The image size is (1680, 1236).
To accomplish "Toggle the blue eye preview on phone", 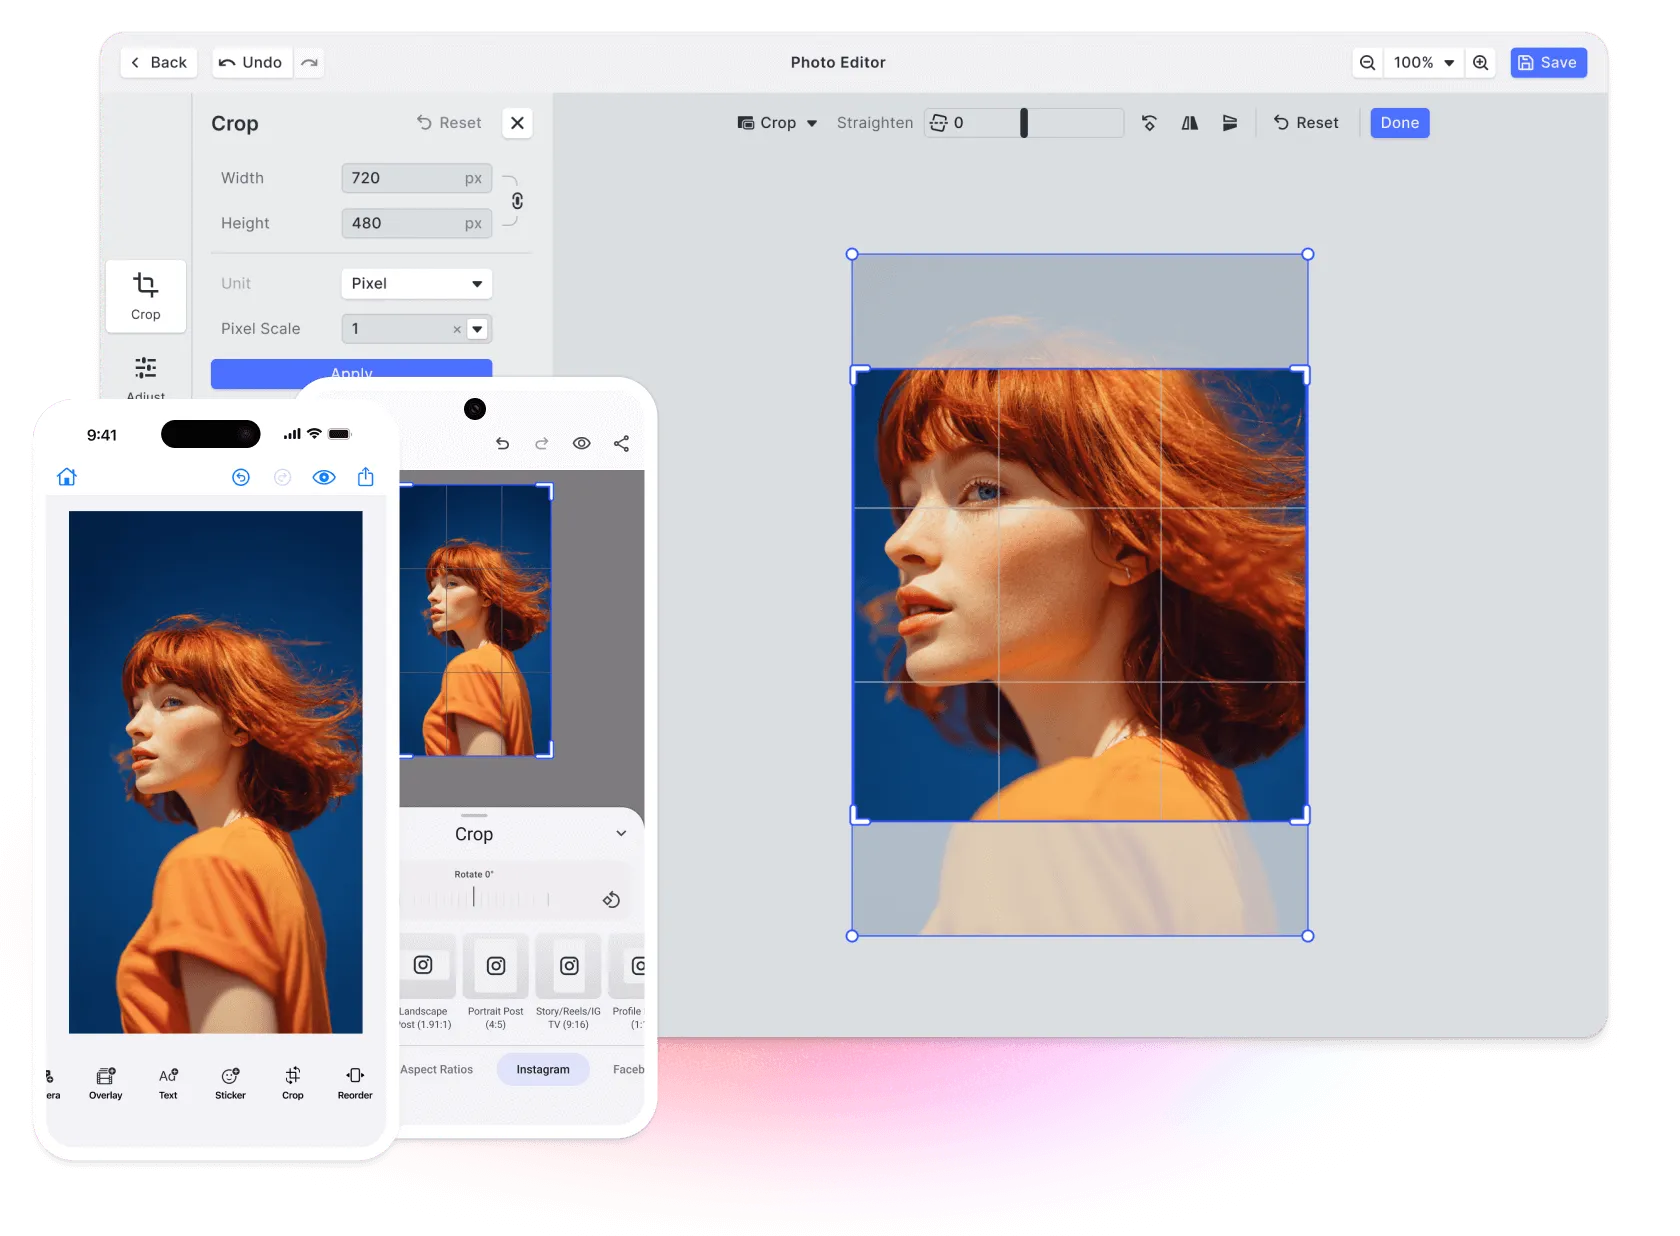I will (x=324, y=477).
